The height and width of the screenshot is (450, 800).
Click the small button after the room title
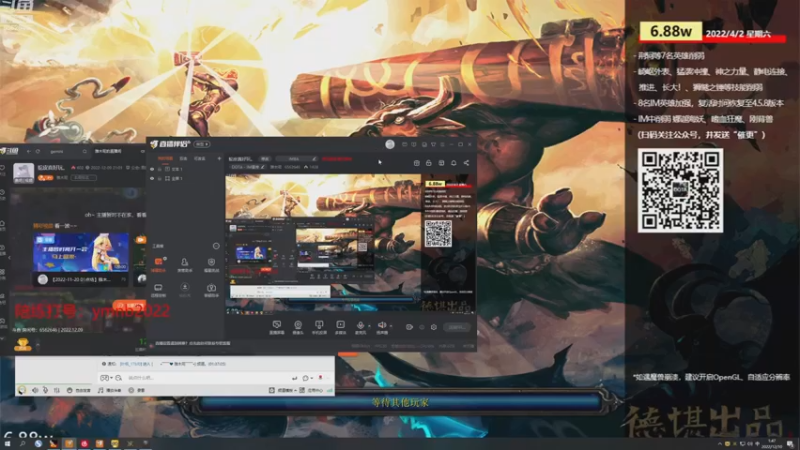coord(265,159)
